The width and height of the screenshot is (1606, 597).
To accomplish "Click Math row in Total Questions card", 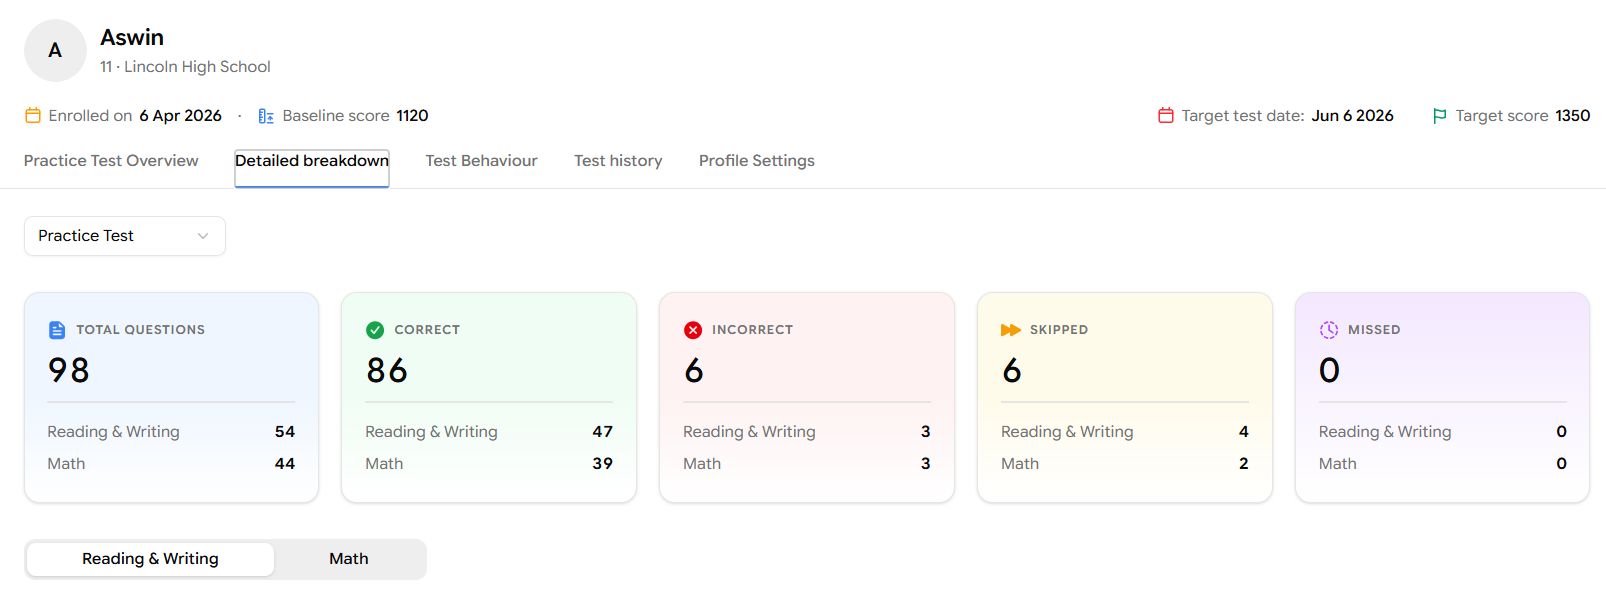I will tap(171, 464).
